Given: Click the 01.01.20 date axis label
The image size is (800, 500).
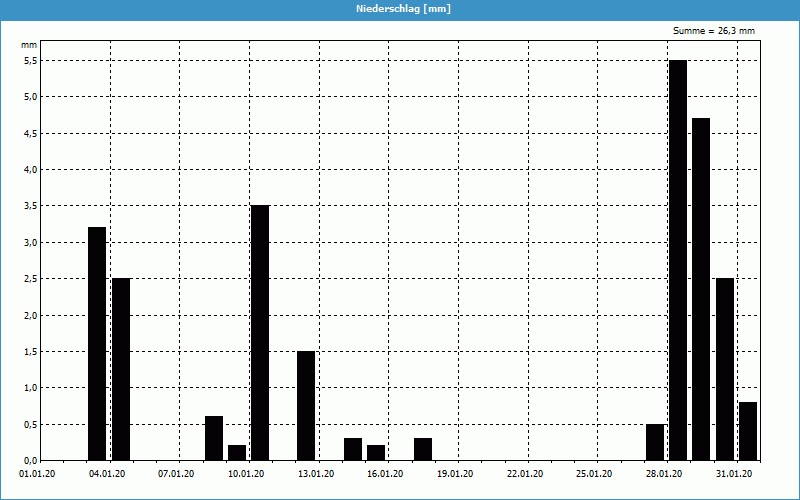Looking at the screenshot, I should 40,474.
